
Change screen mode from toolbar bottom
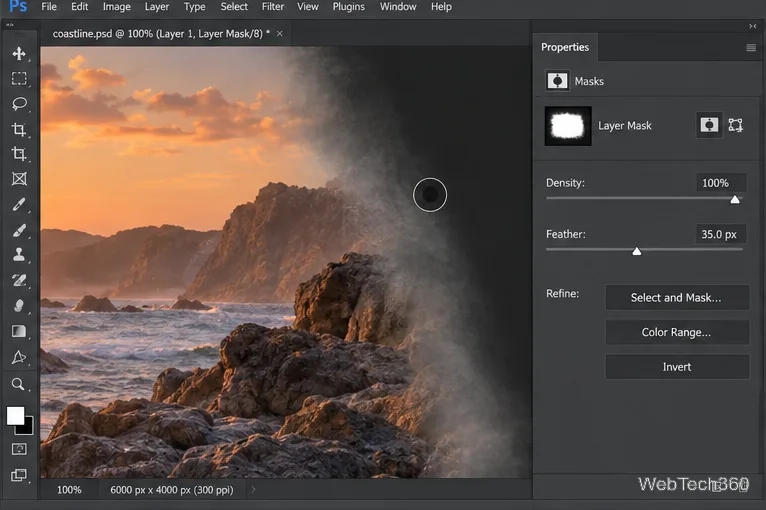[x=19, y=475]
